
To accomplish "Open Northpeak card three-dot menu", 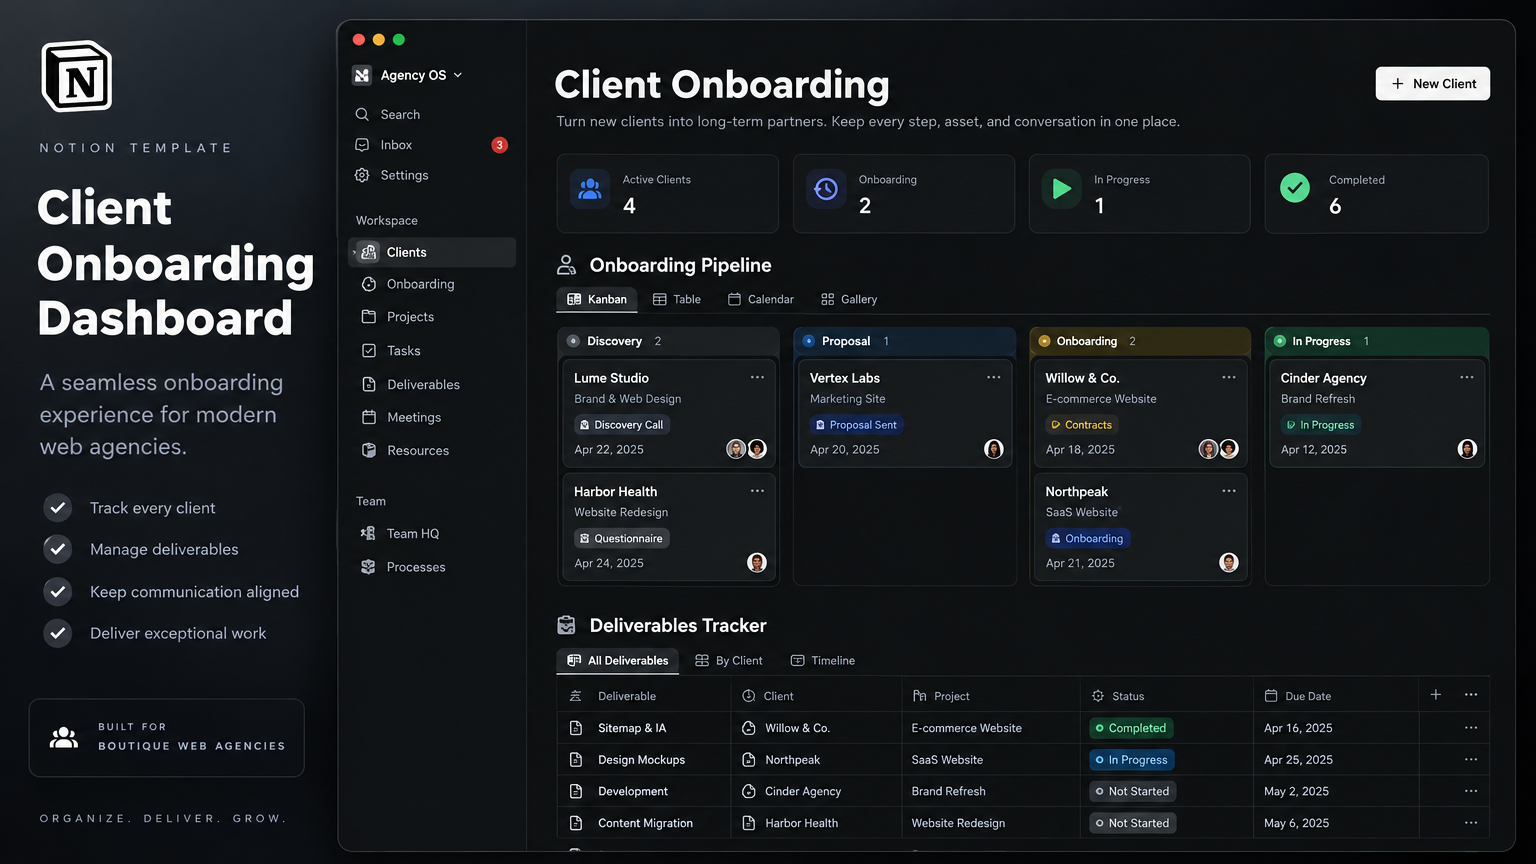I will (1229, 491).
